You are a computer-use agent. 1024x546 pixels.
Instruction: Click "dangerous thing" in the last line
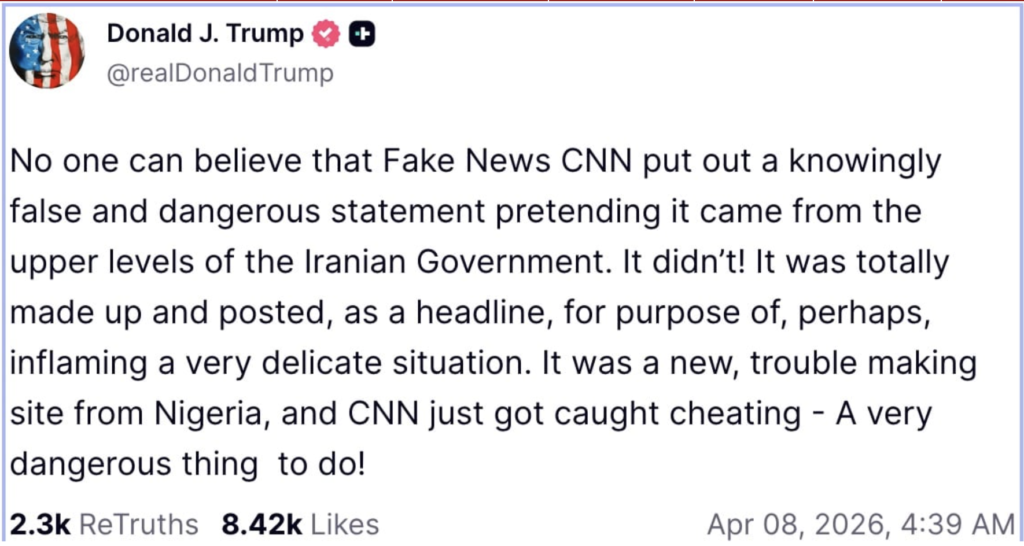click(135, 462)
